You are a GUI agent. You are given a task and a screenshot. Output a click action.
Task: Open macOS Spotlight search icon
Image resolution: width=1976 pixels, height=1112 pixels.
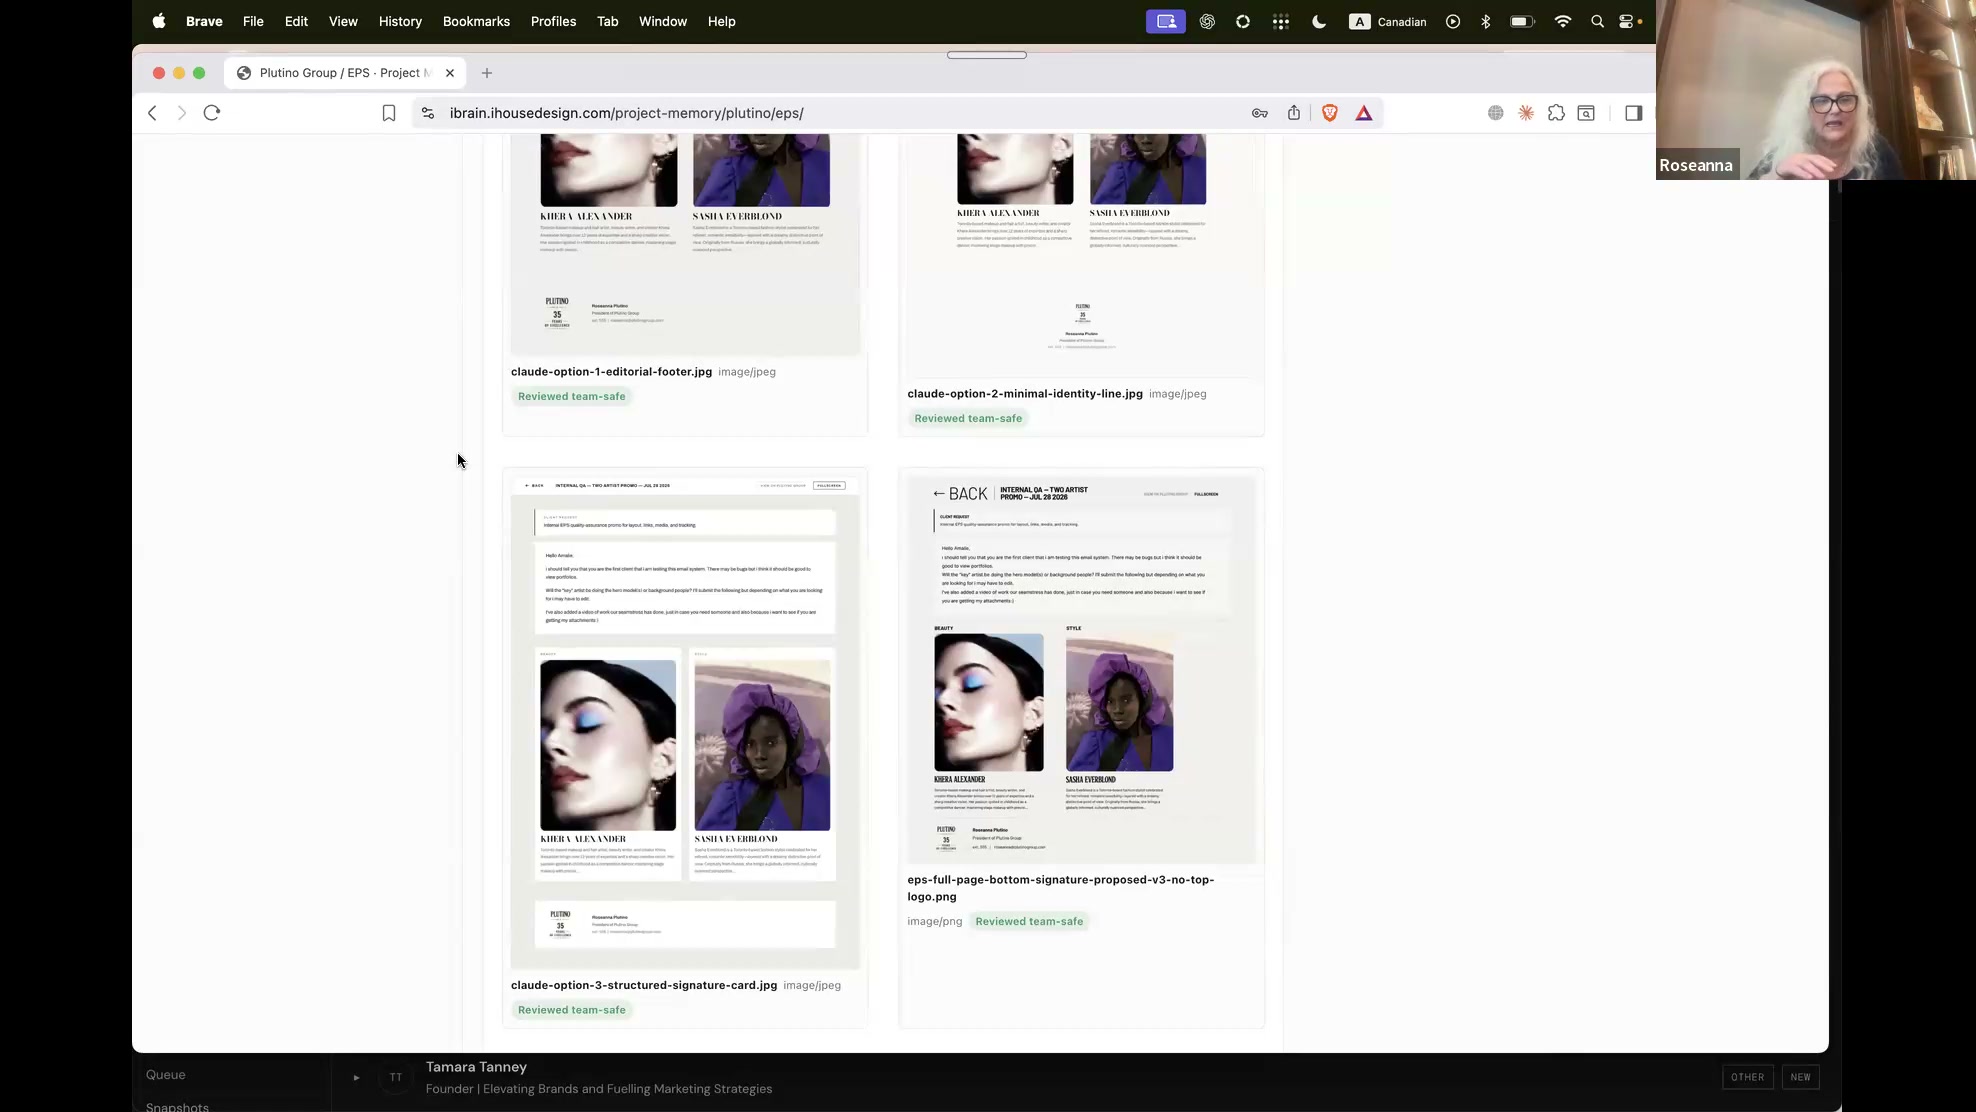1597,21
